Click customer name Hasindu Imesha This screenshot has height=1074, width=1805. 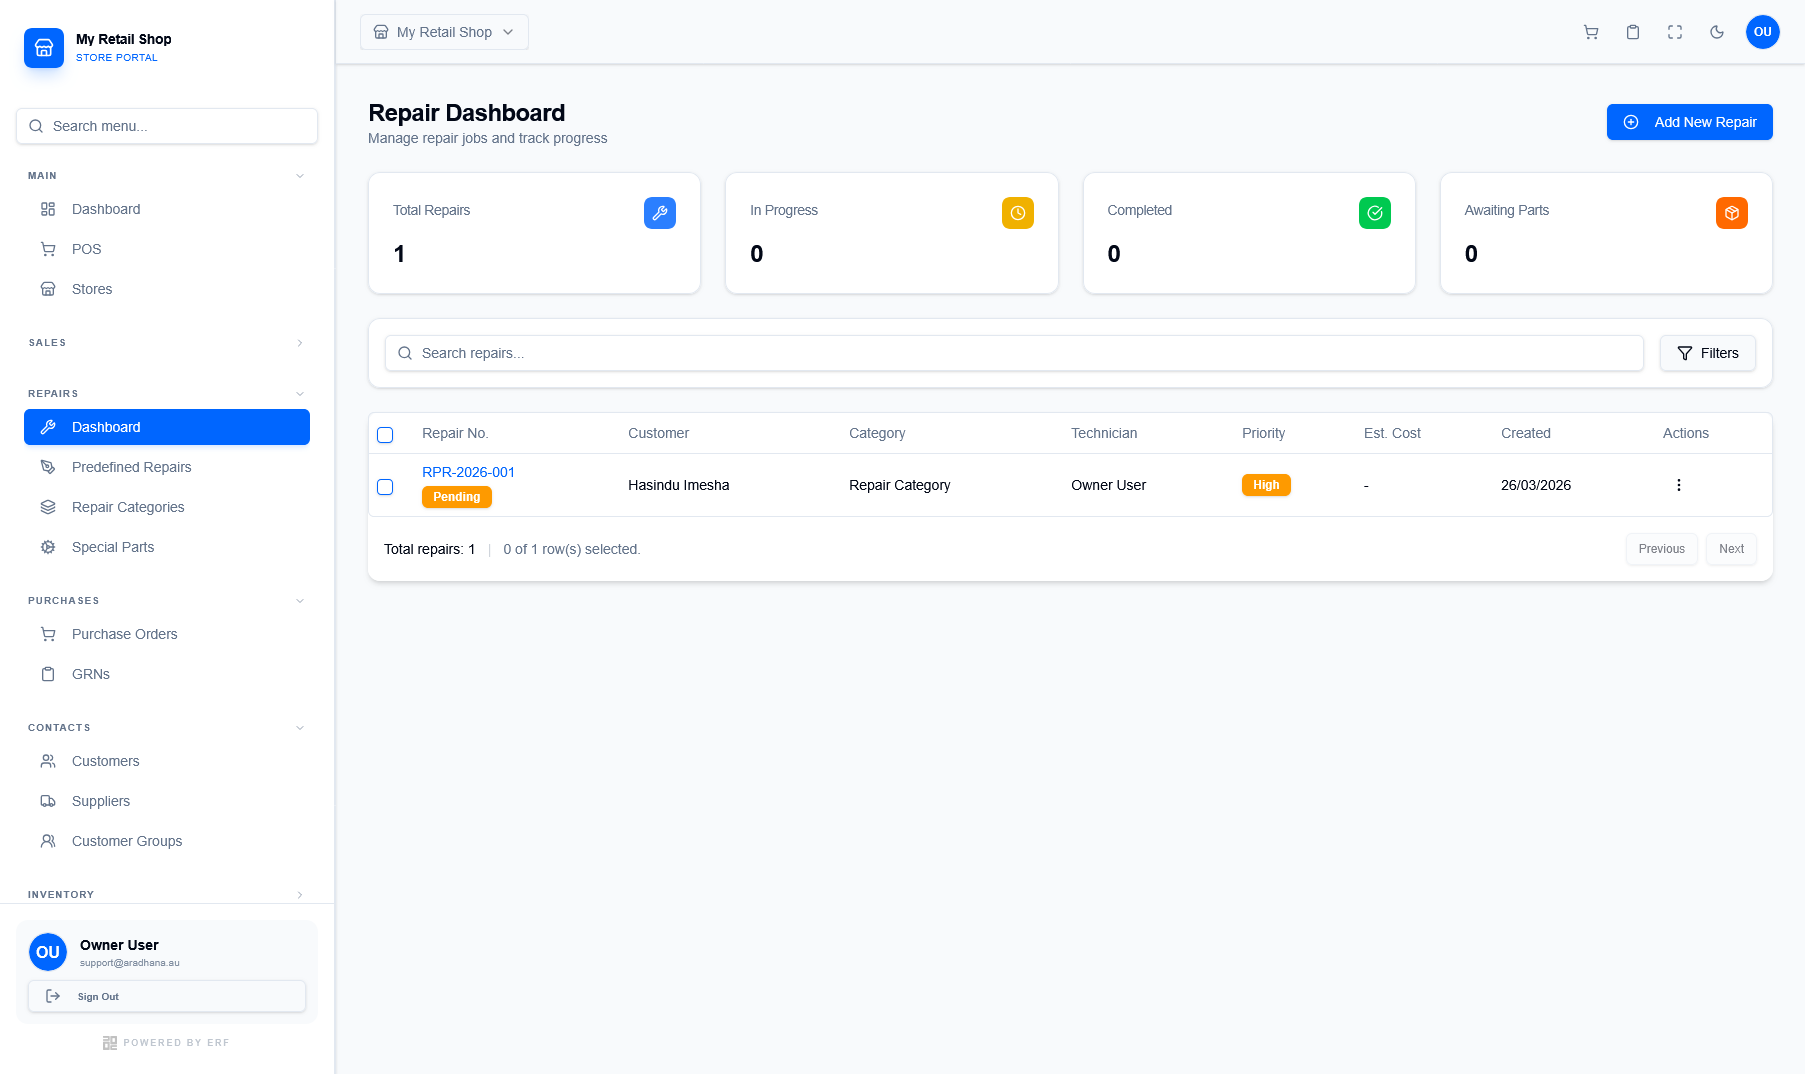point(678,485)
